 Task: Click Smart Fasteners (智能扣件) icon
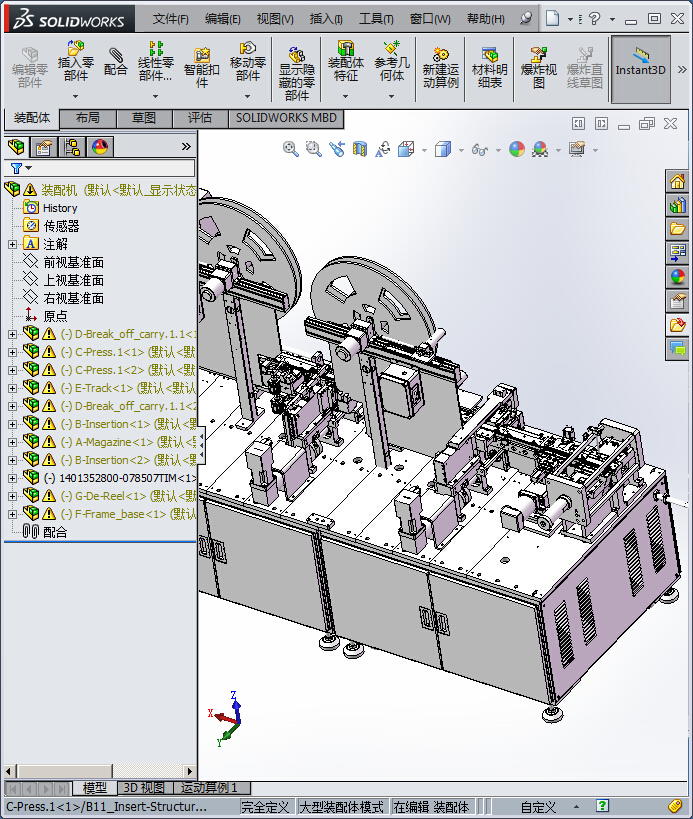click(202, 68)
